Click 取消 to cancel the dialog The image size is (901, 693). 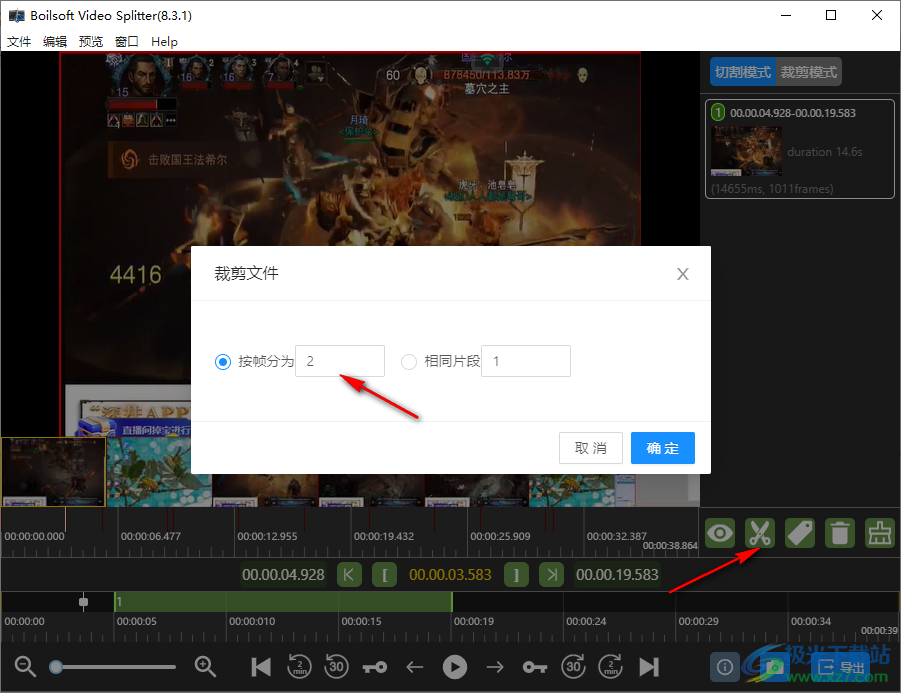point(591,448)
